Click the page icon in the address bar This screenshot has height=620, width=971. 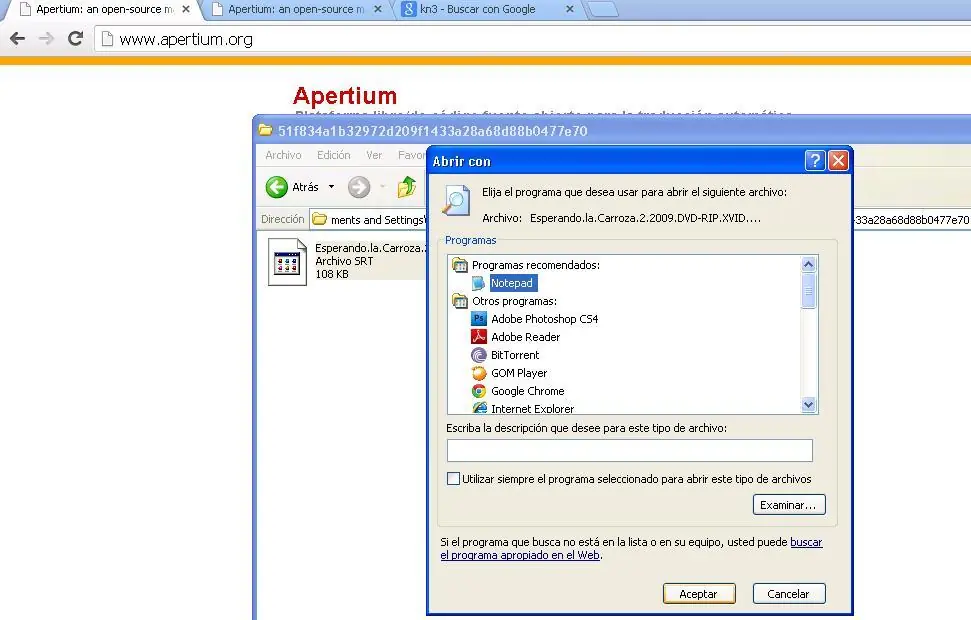(107, 39)
